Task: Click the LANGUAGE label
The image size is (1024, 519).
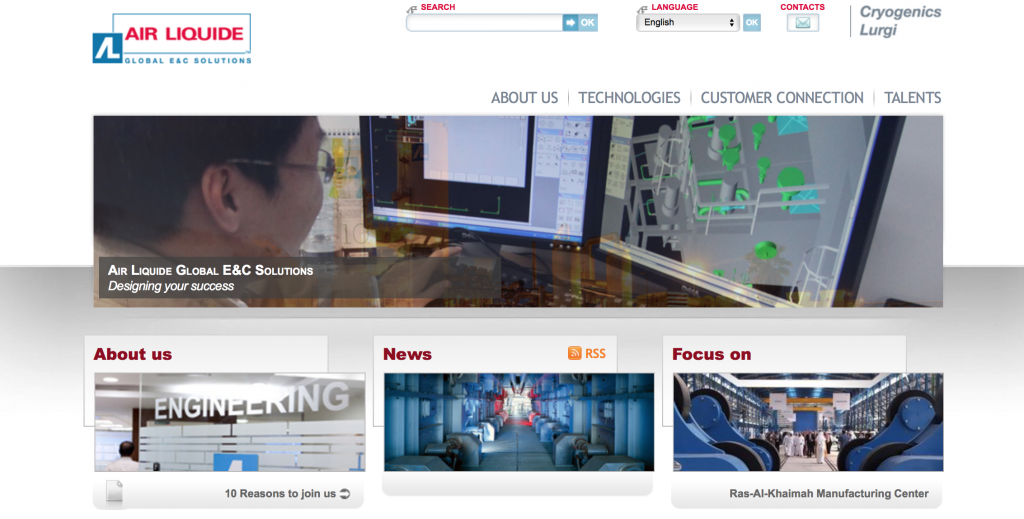Action: 674,7
